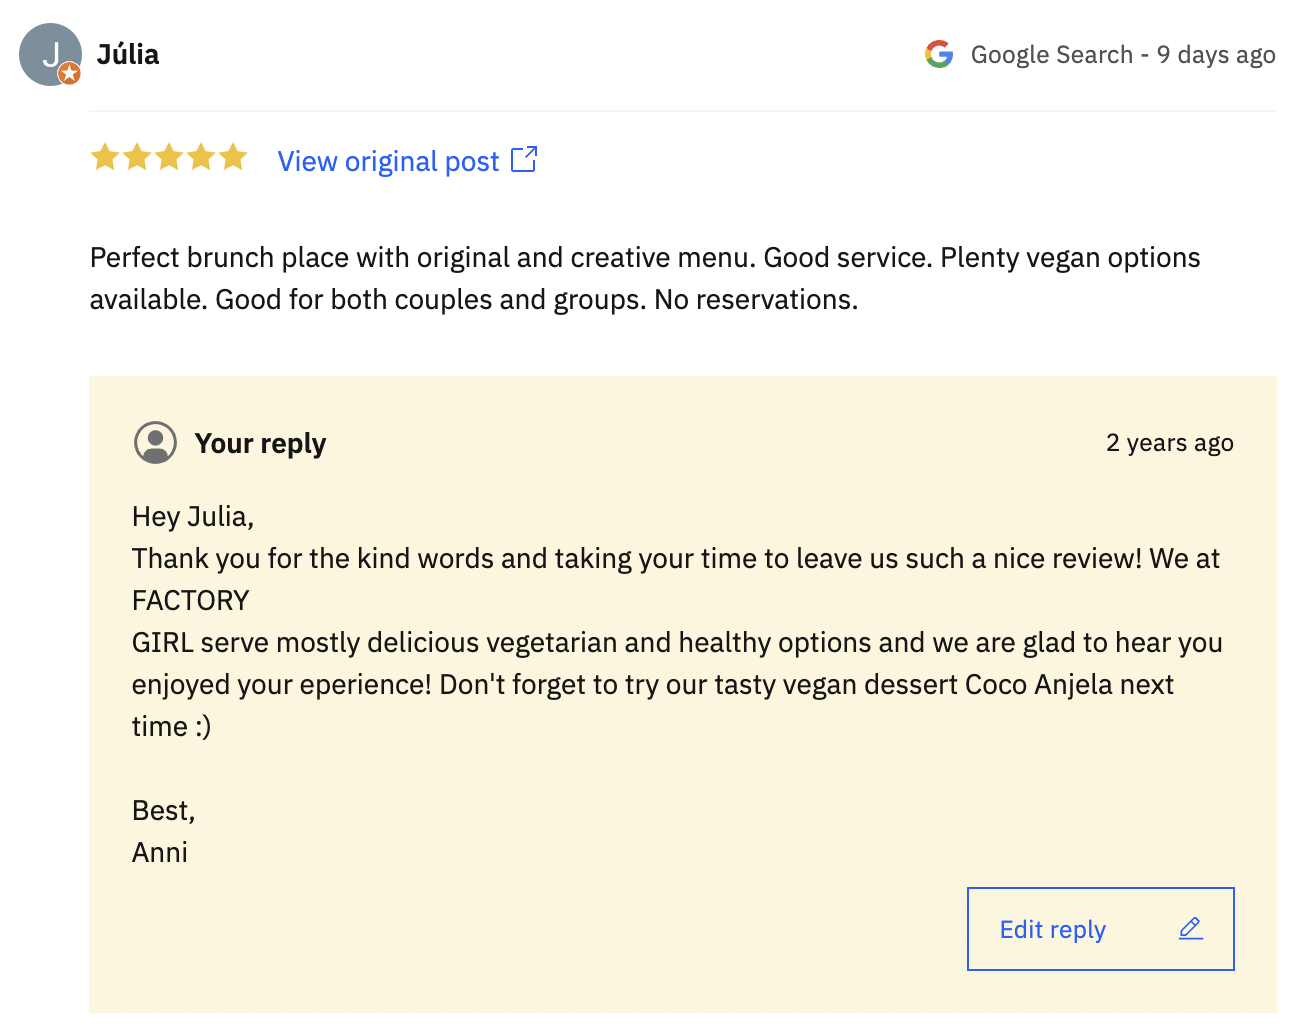Click the 2 years ago reply timestamp

pos(1170,442)
